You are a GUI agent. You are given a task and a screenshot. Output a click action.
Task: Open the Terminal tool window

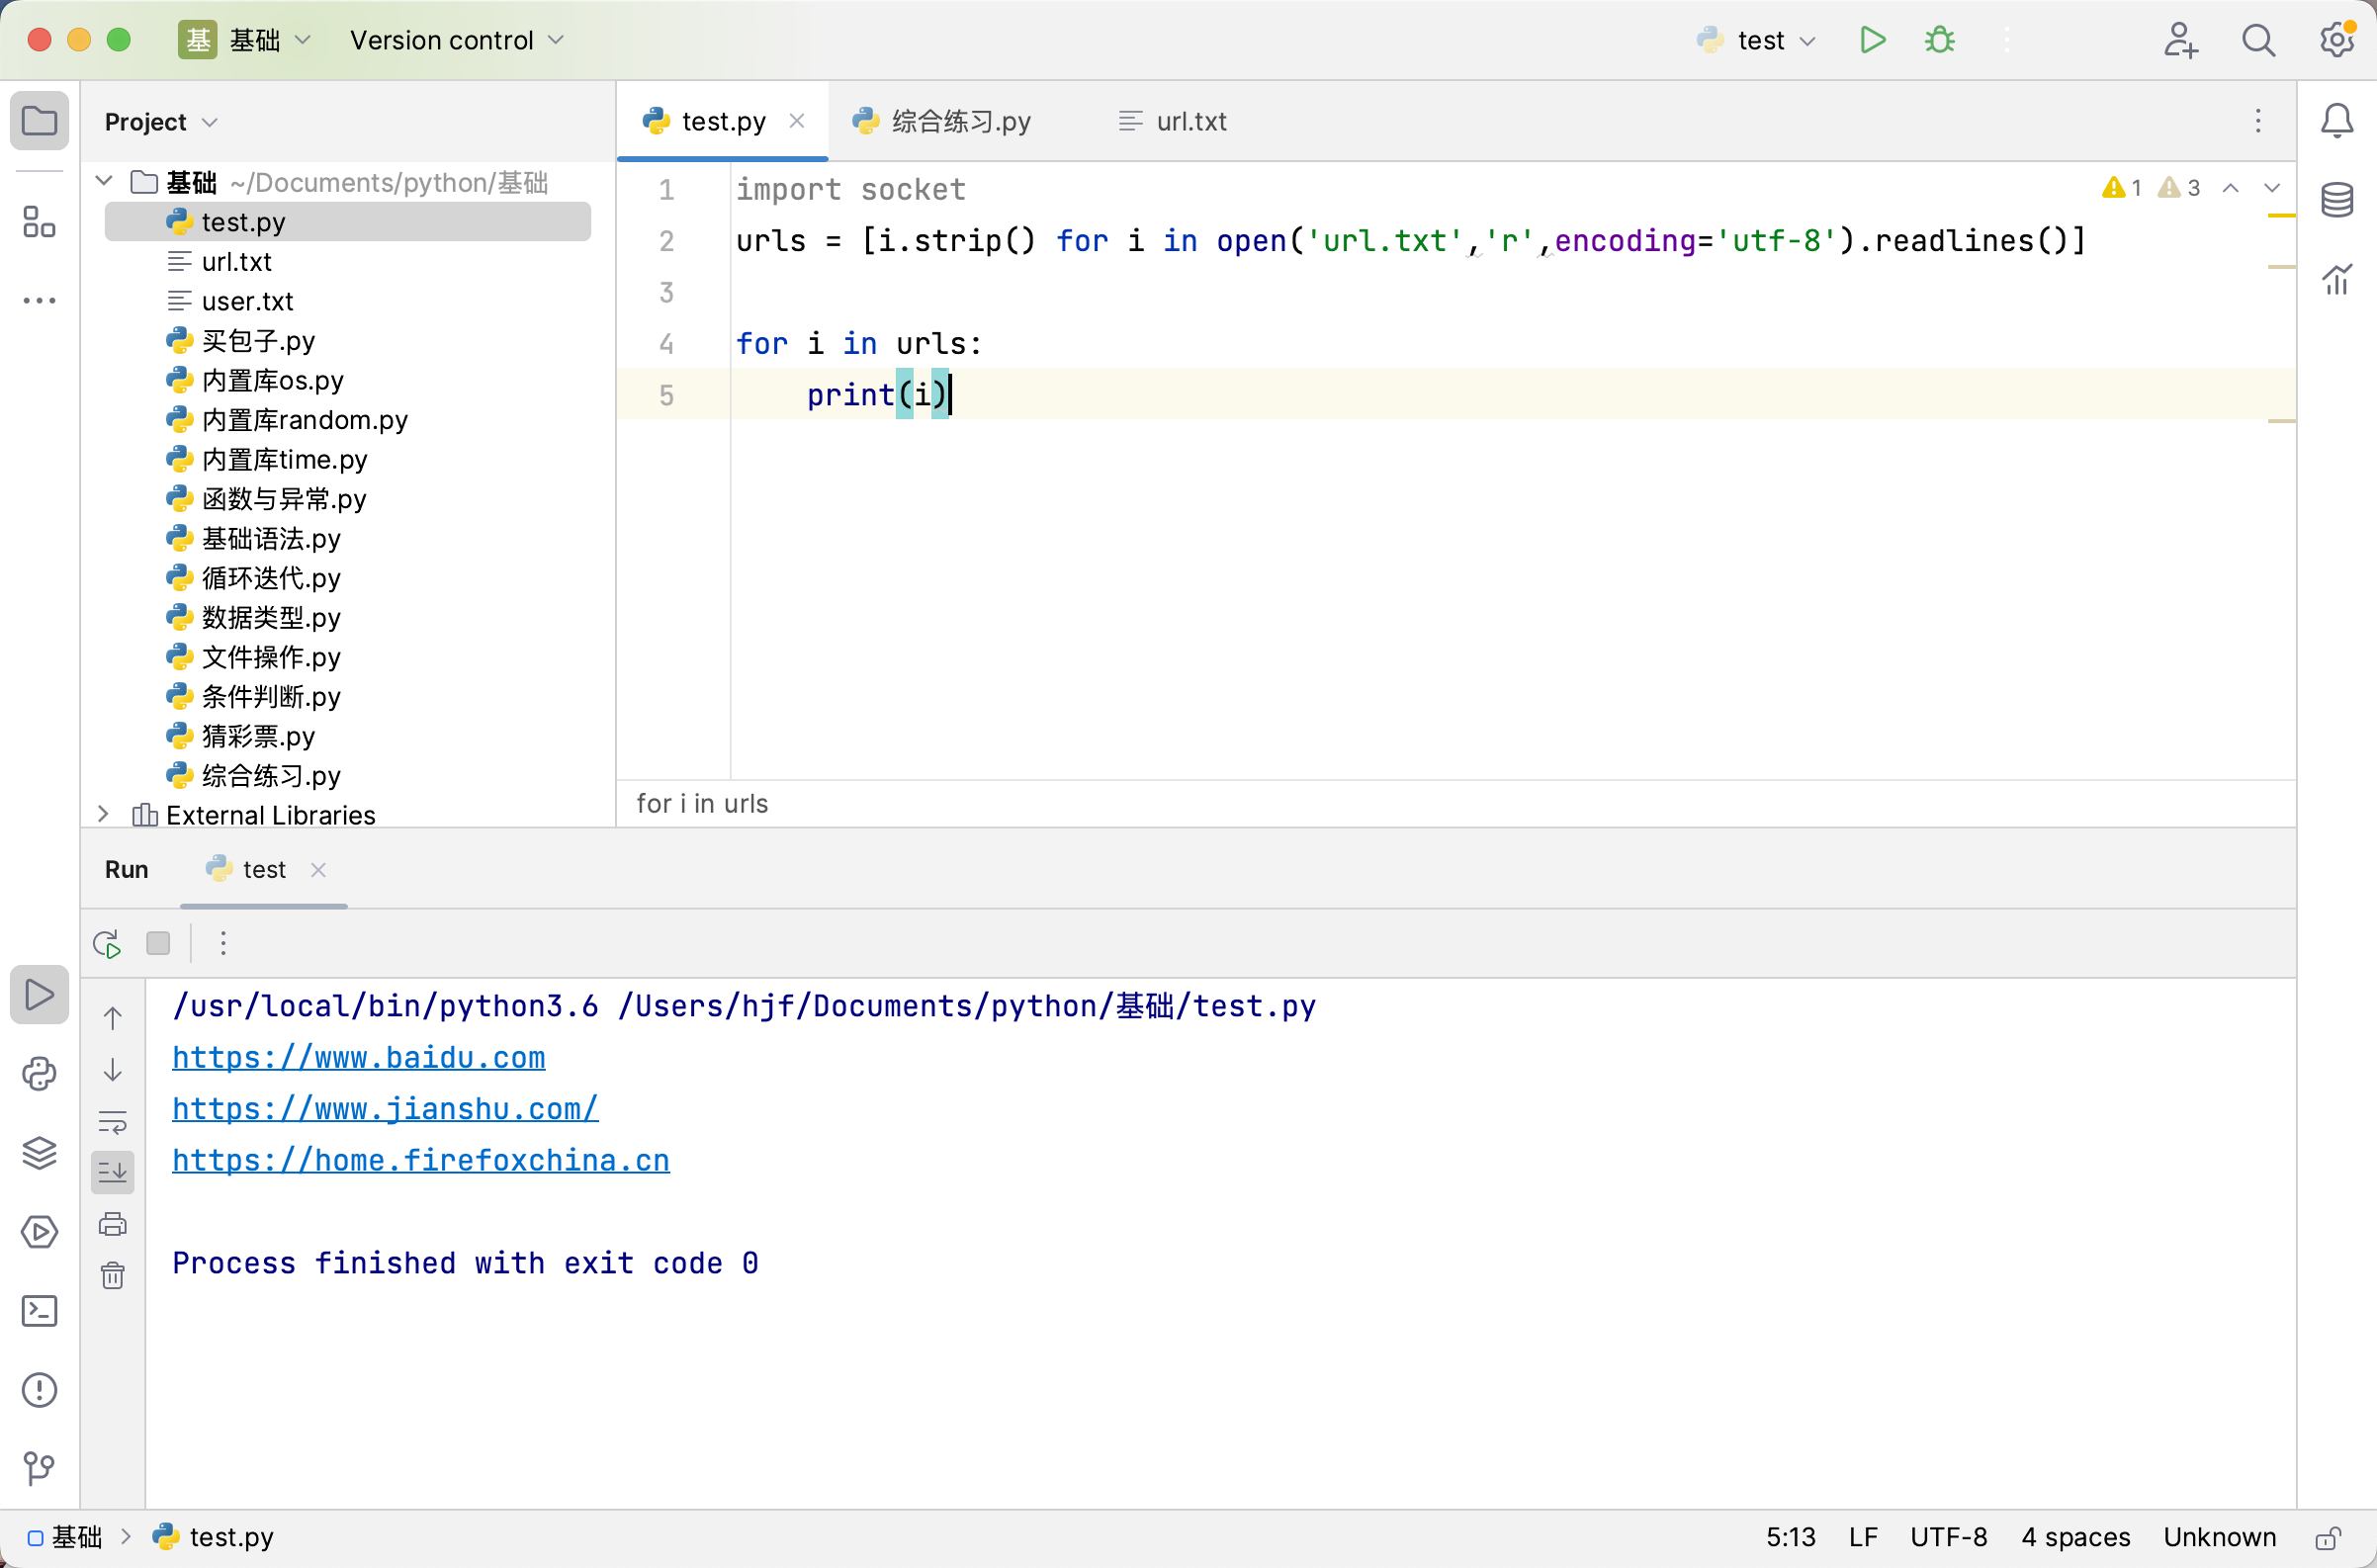click(x=39, y=1310)
